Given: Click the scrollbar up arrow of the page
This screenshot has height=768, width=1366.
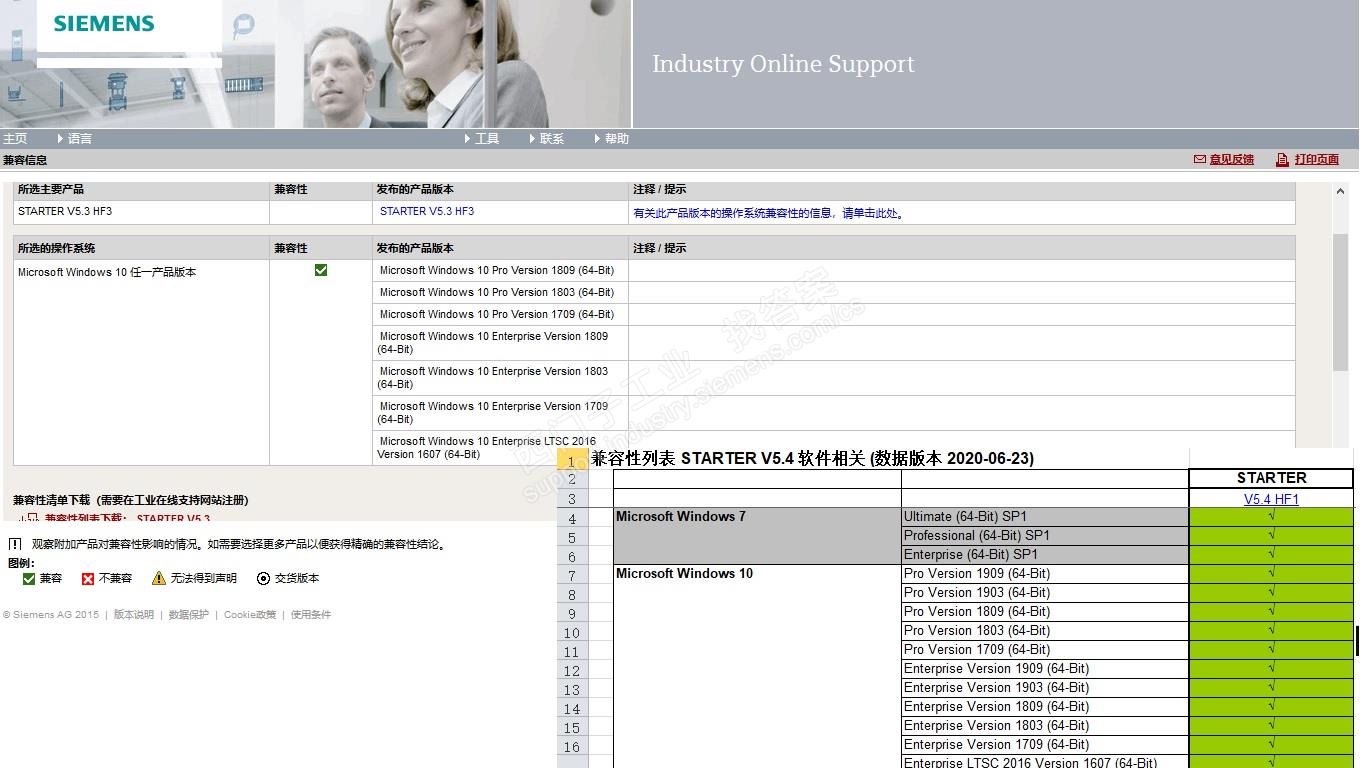Looking at the screenshot, I should (x=1341, y=191).
